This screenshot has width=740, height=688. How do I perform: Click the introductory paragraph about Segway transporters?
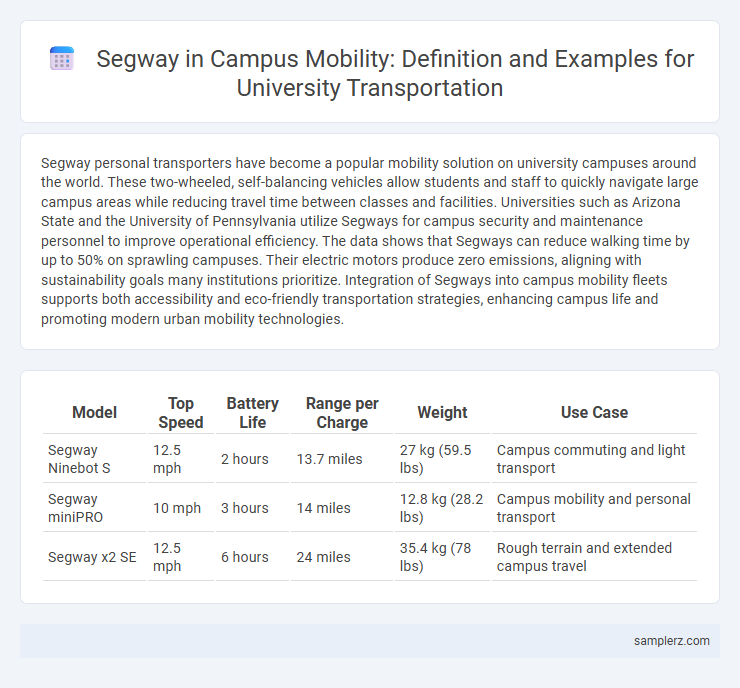point(370,241)
